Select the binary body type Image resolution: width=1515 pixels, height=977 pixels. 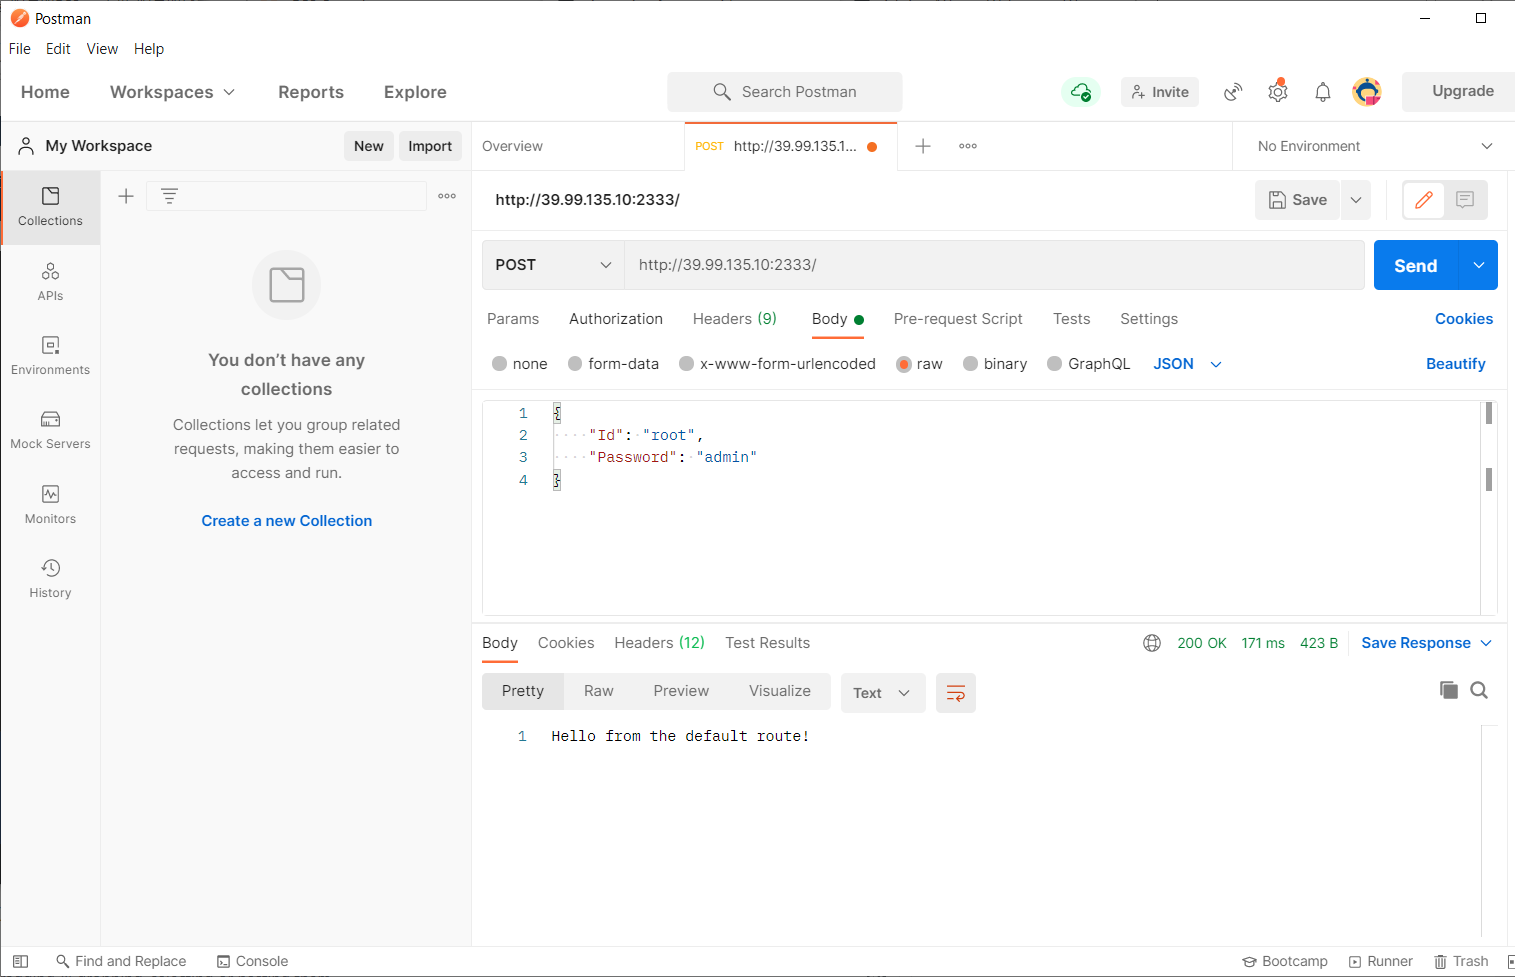tap(995, 364)
